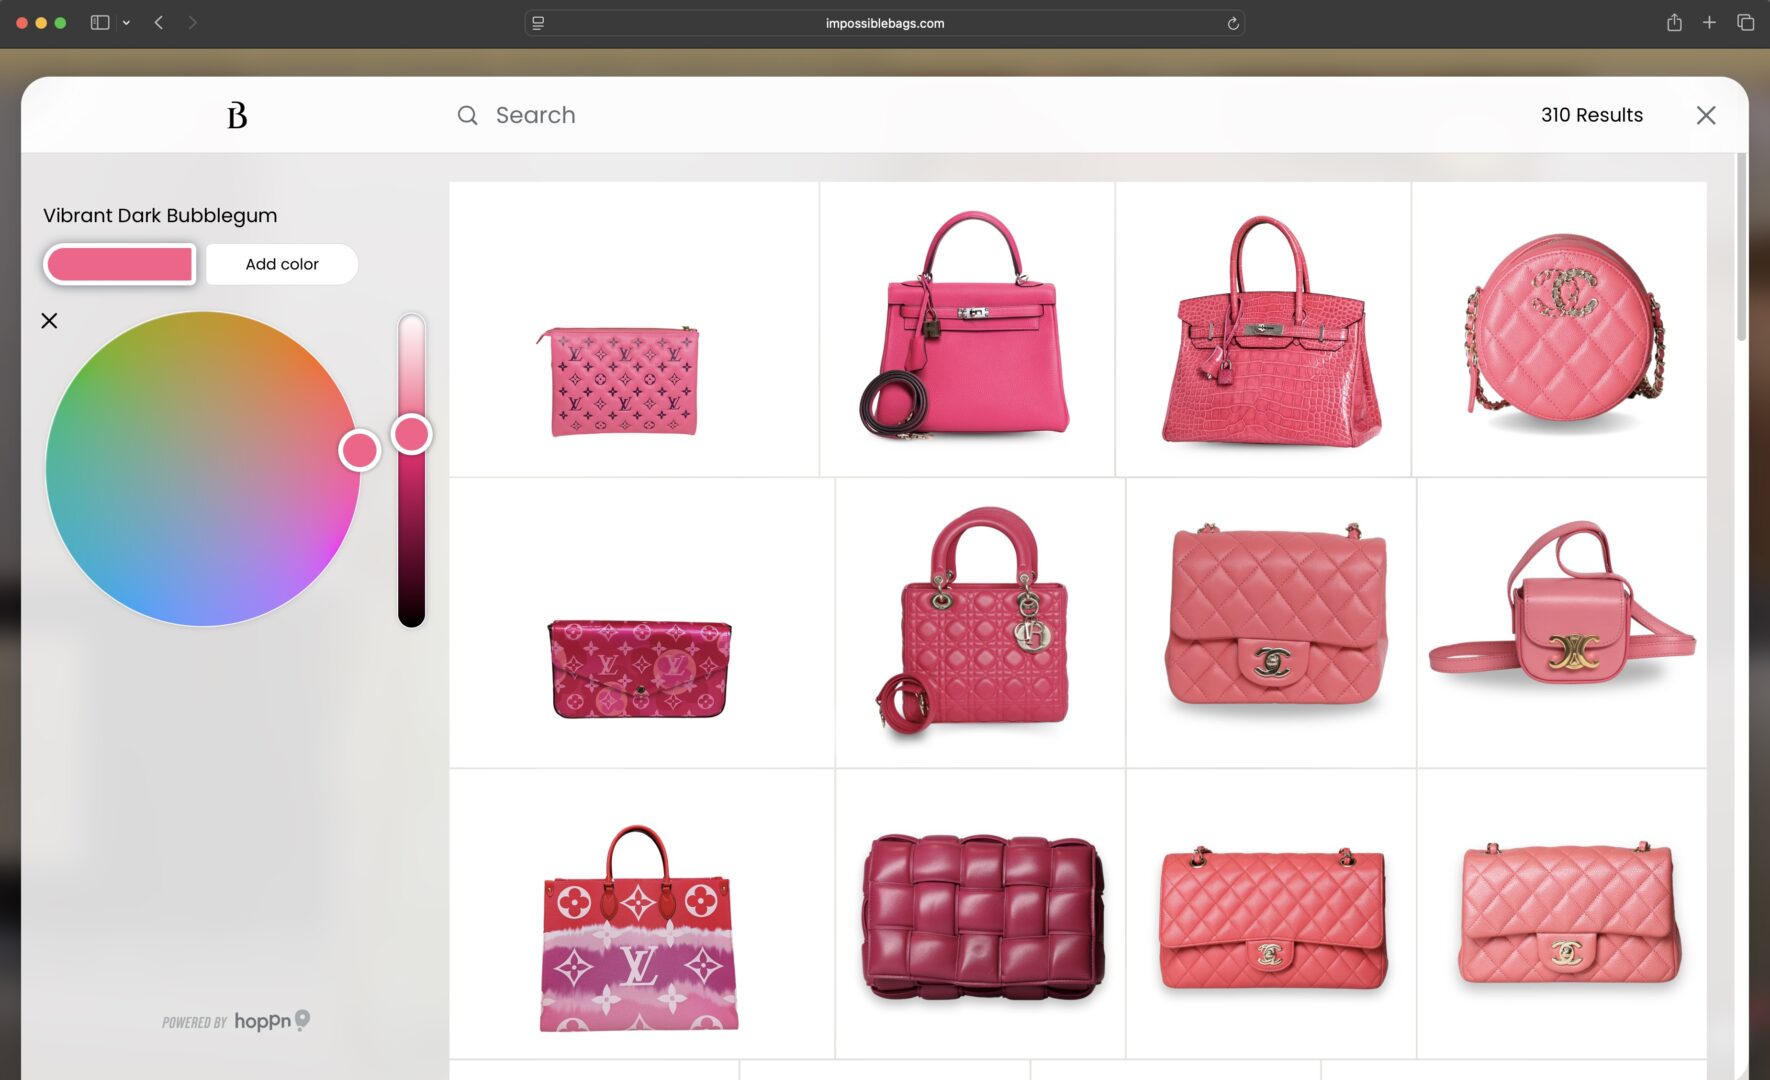Expand the sidebar tab group dropdown arrow
Screen dimensions: 1770x1080
pos(126,22)
